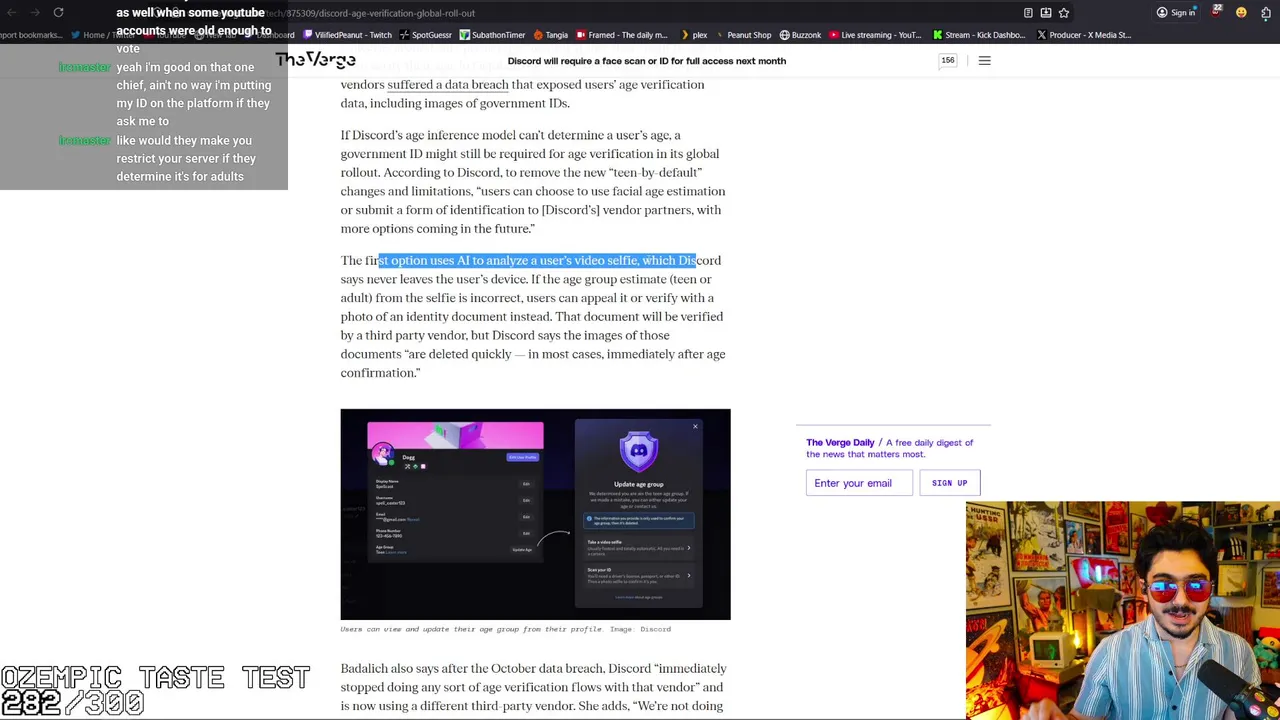Viewport: 1280px width, 720px height.
Task: Click the Discord age group screenshot image
Action: pyautogui.click(x=535, y=514)
